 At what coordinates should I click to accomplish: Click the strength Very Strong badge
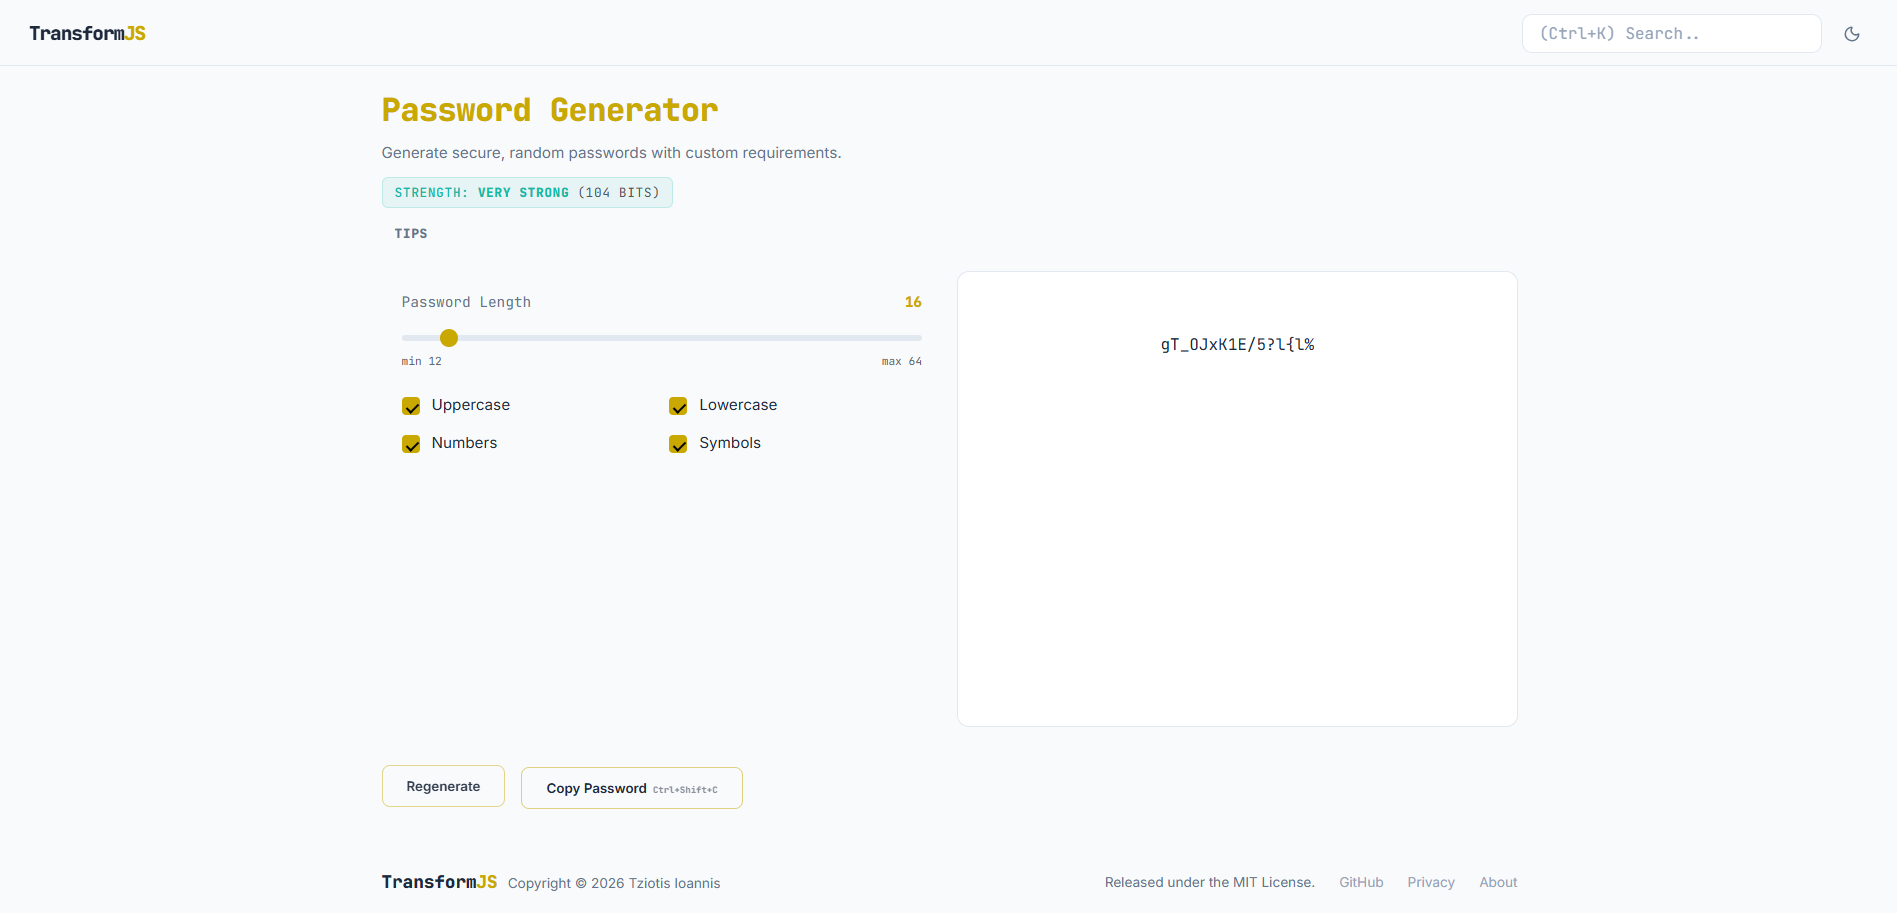pyautogui.click(x=527, y=192)
